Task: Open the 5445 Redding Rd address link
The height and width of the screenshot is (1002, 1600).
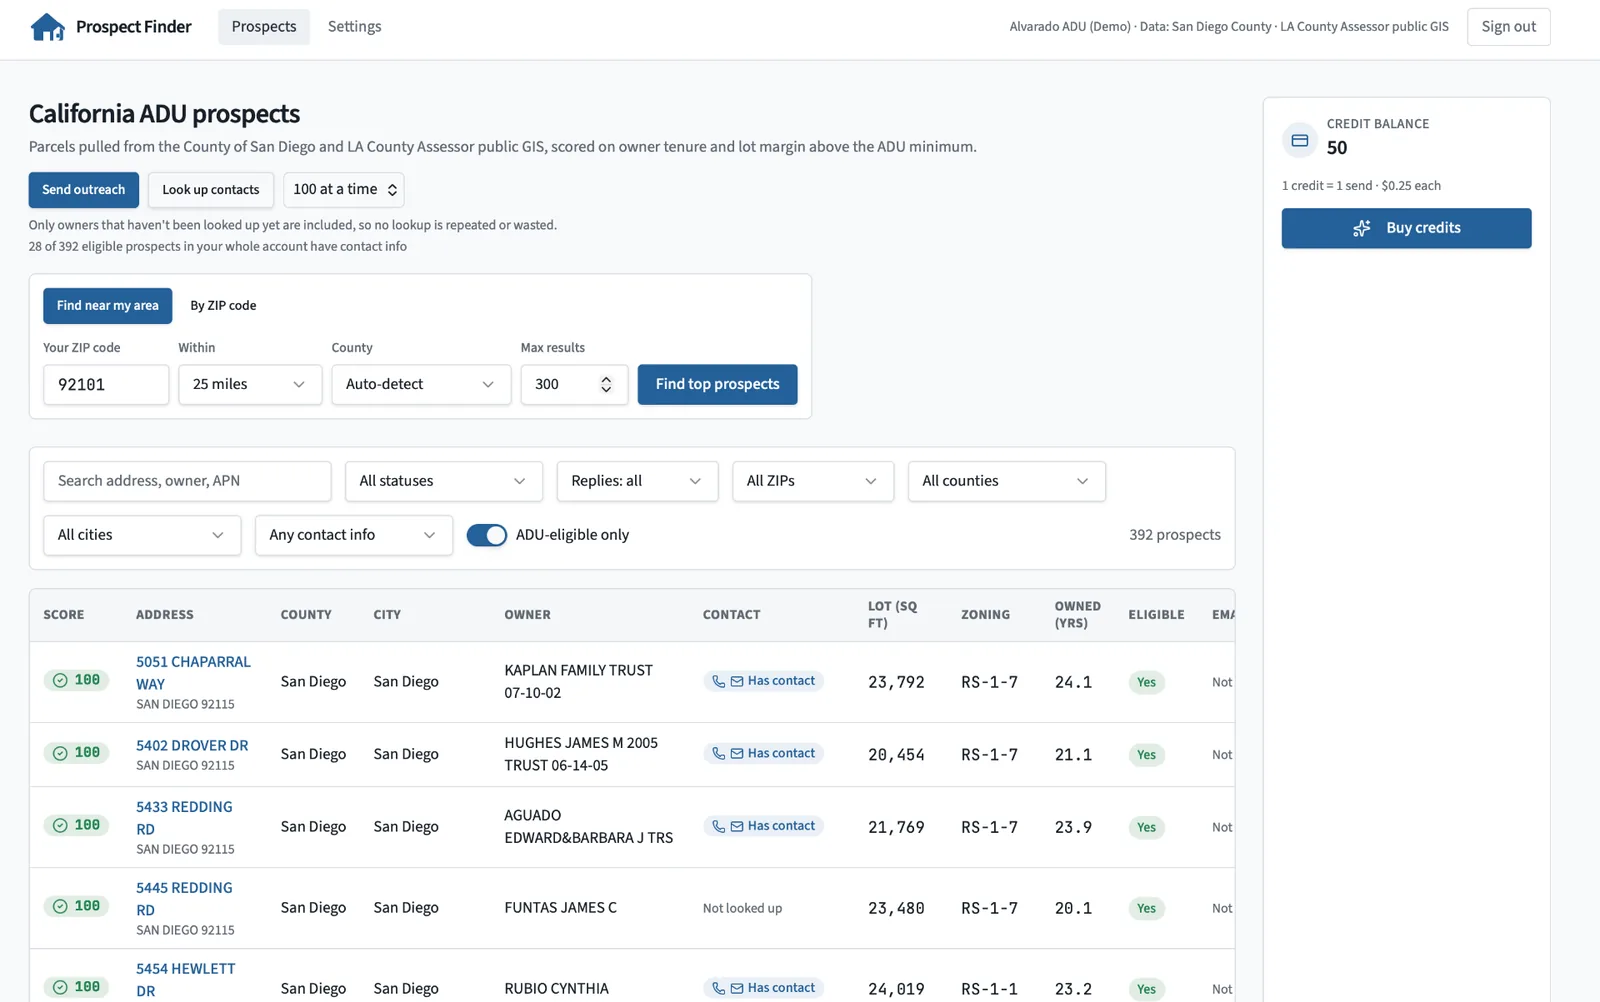Action: pyautogui.click(x=184, y=899)
